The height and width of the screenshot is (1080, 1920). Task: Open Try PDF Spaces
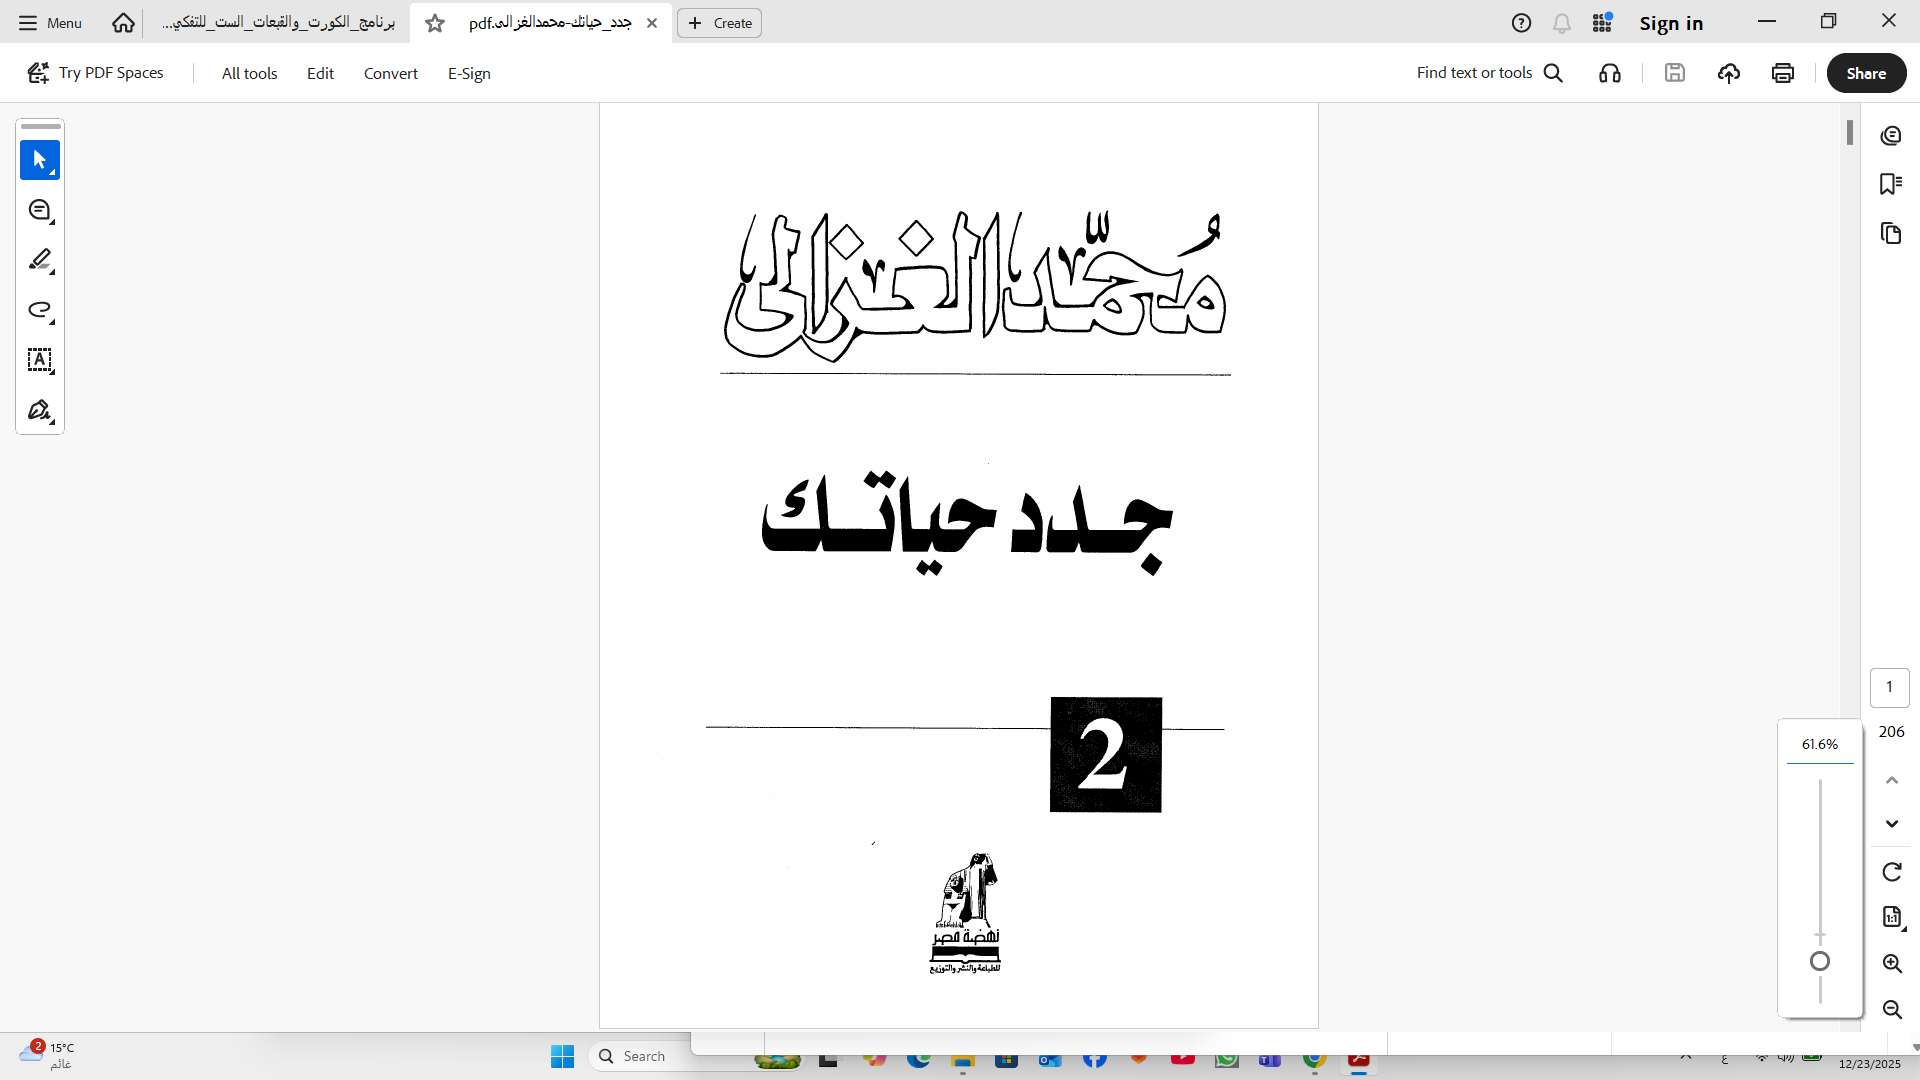(x=95, y=73)
